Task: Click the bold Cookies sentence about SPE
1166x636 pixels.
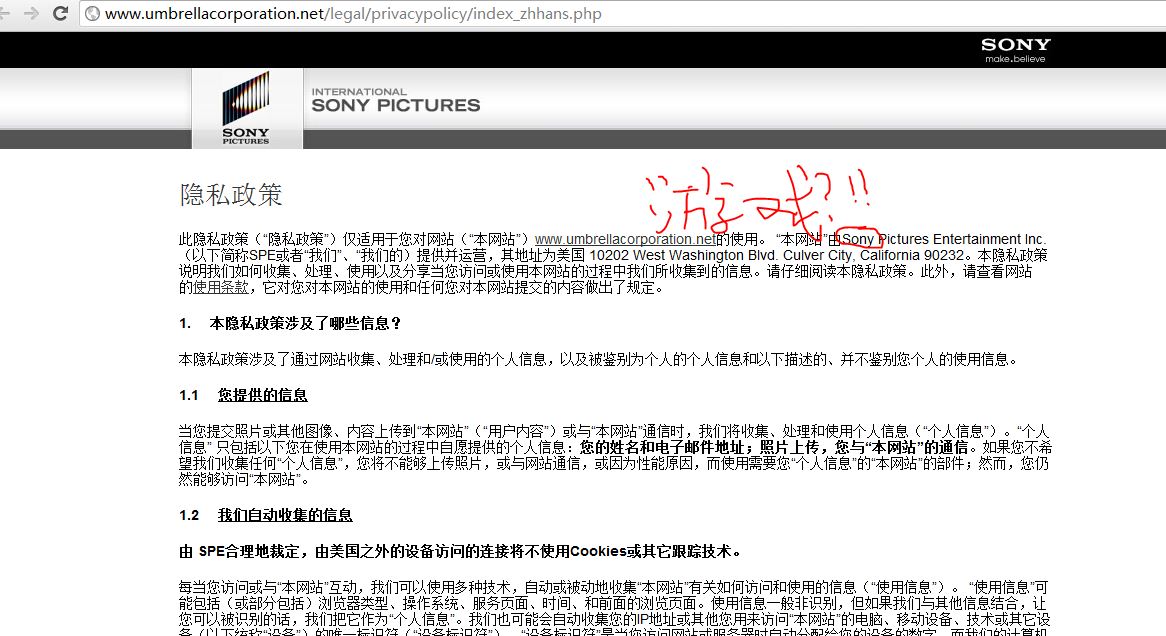Action: tap(460, 551)
